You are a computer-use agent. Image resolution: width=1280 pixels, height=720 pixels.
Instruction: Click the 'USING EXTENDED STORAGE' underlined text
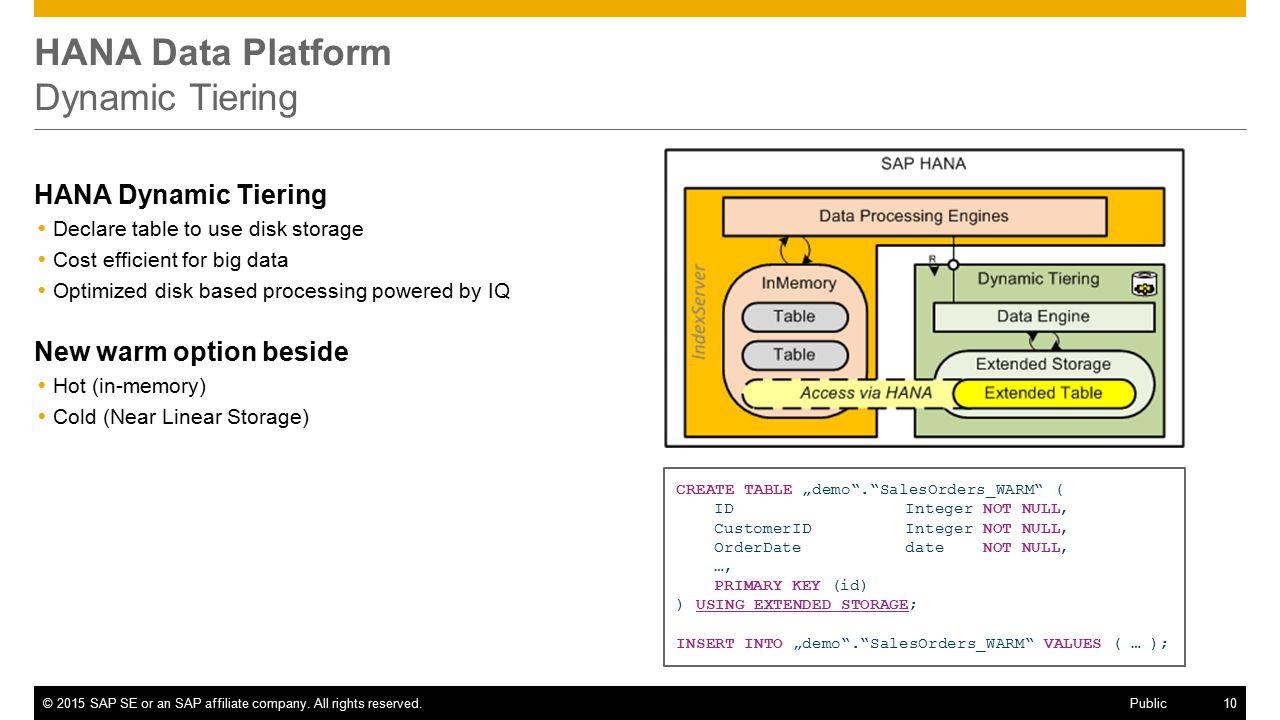coord(802,605)
